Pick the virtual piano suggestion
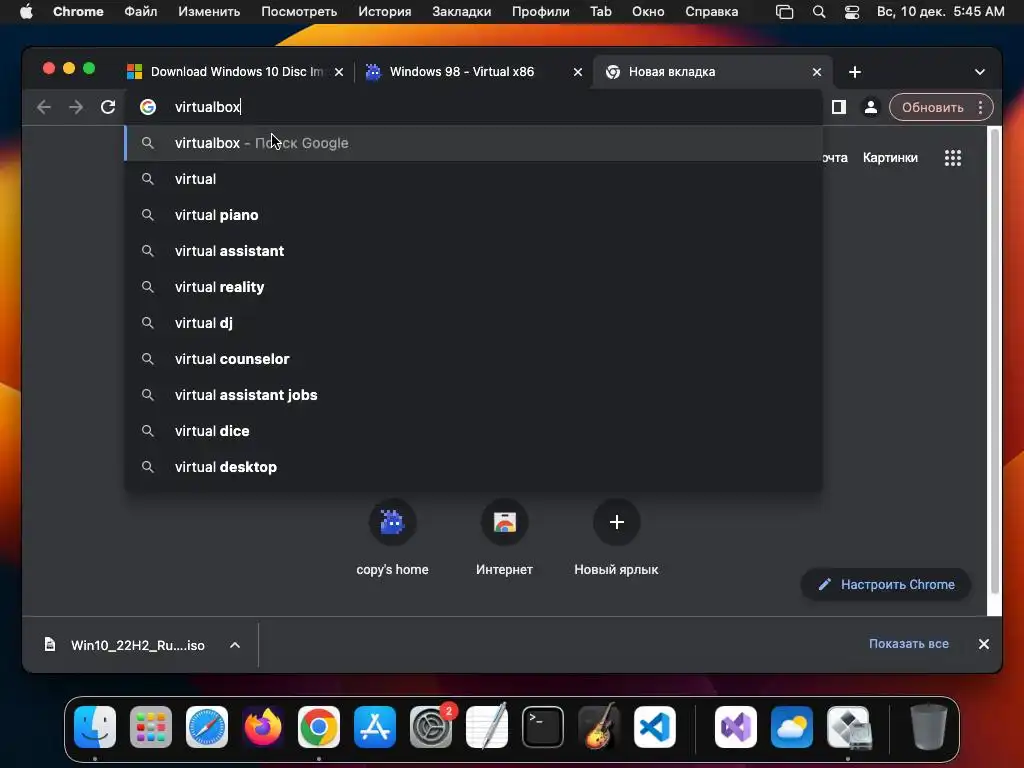Viewport: 1024px width, 768px height. coord(473,215)
